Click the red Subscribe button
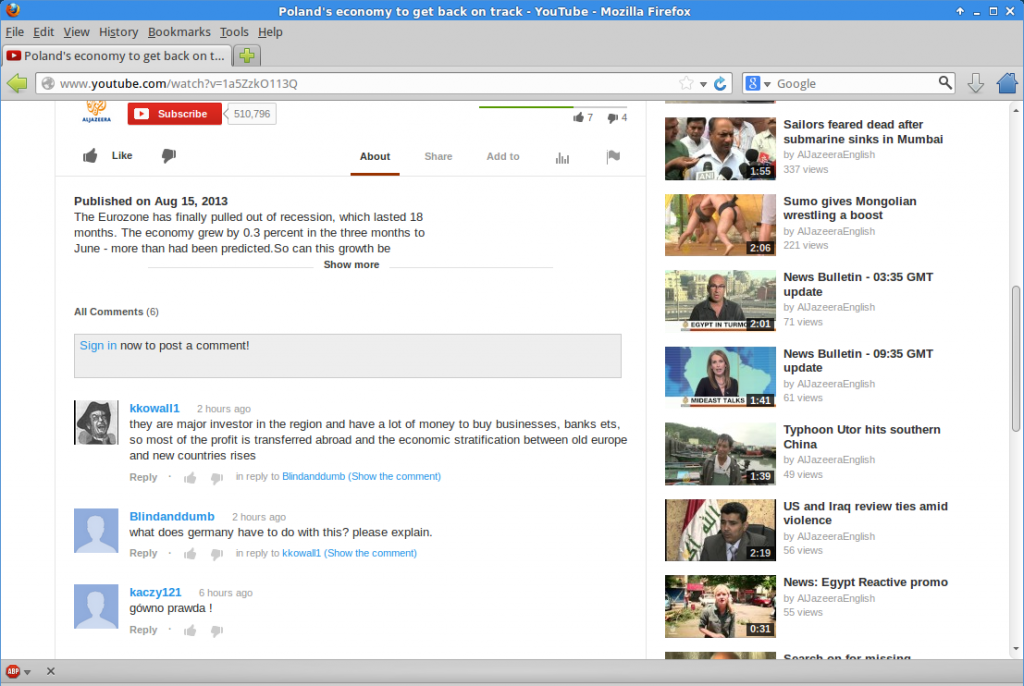Image resolution: width=1024 pixels, height=686 pixels. click(x=175, y=114)
